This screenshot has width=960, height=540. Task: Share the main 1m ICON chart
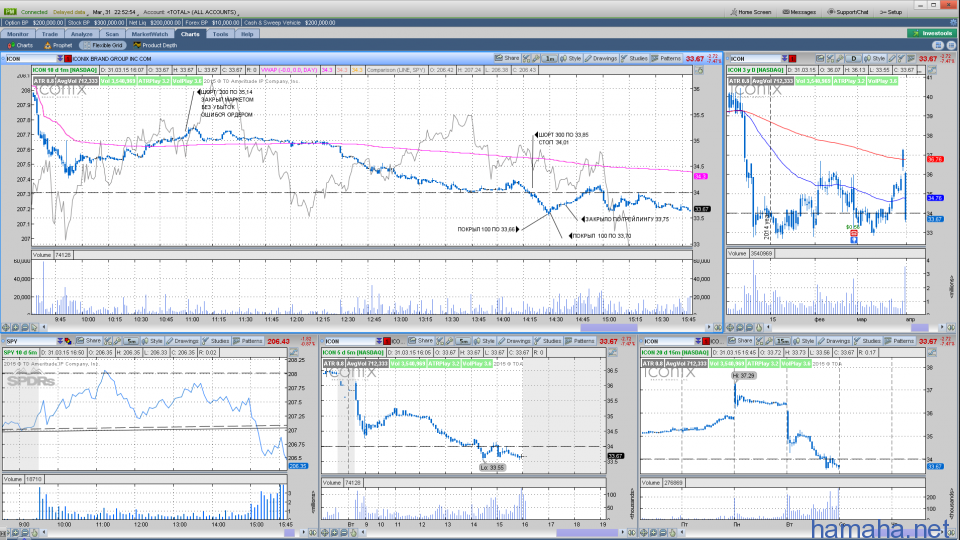pyautogui.click(x=508, y=58)
